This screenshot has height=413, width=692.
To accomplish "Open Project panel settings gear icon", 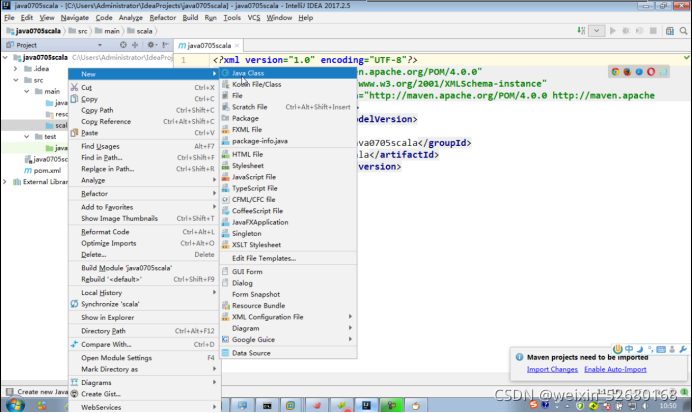I will pyautogui.click(x=151, y=45).
